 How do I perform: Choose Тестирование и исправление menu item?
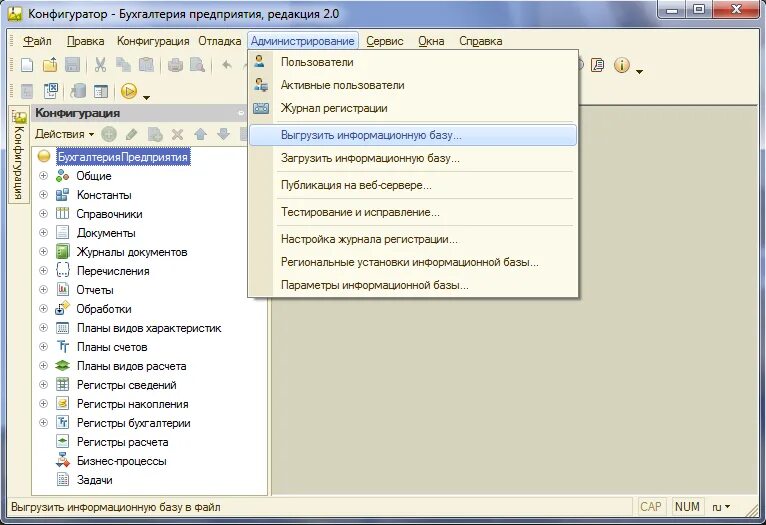click(413, 212)
